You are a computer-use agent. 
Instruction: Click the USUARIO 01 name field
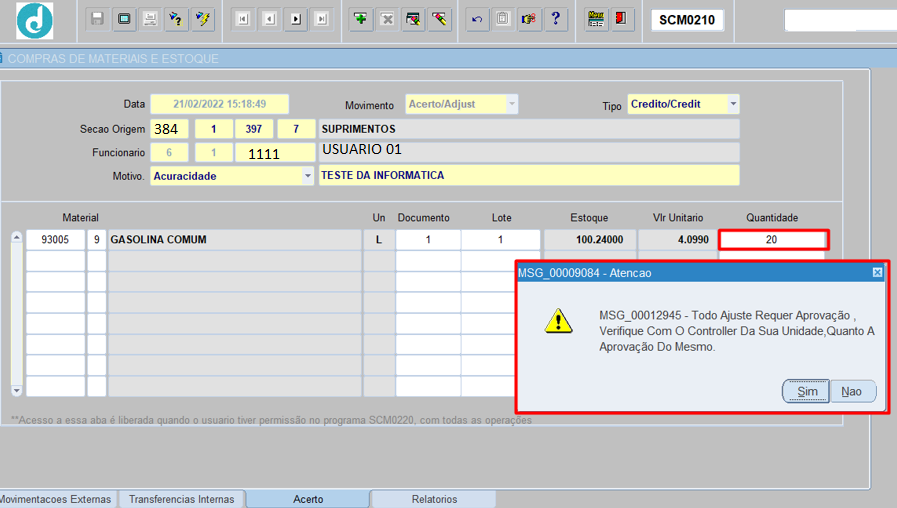coord(529,153)
